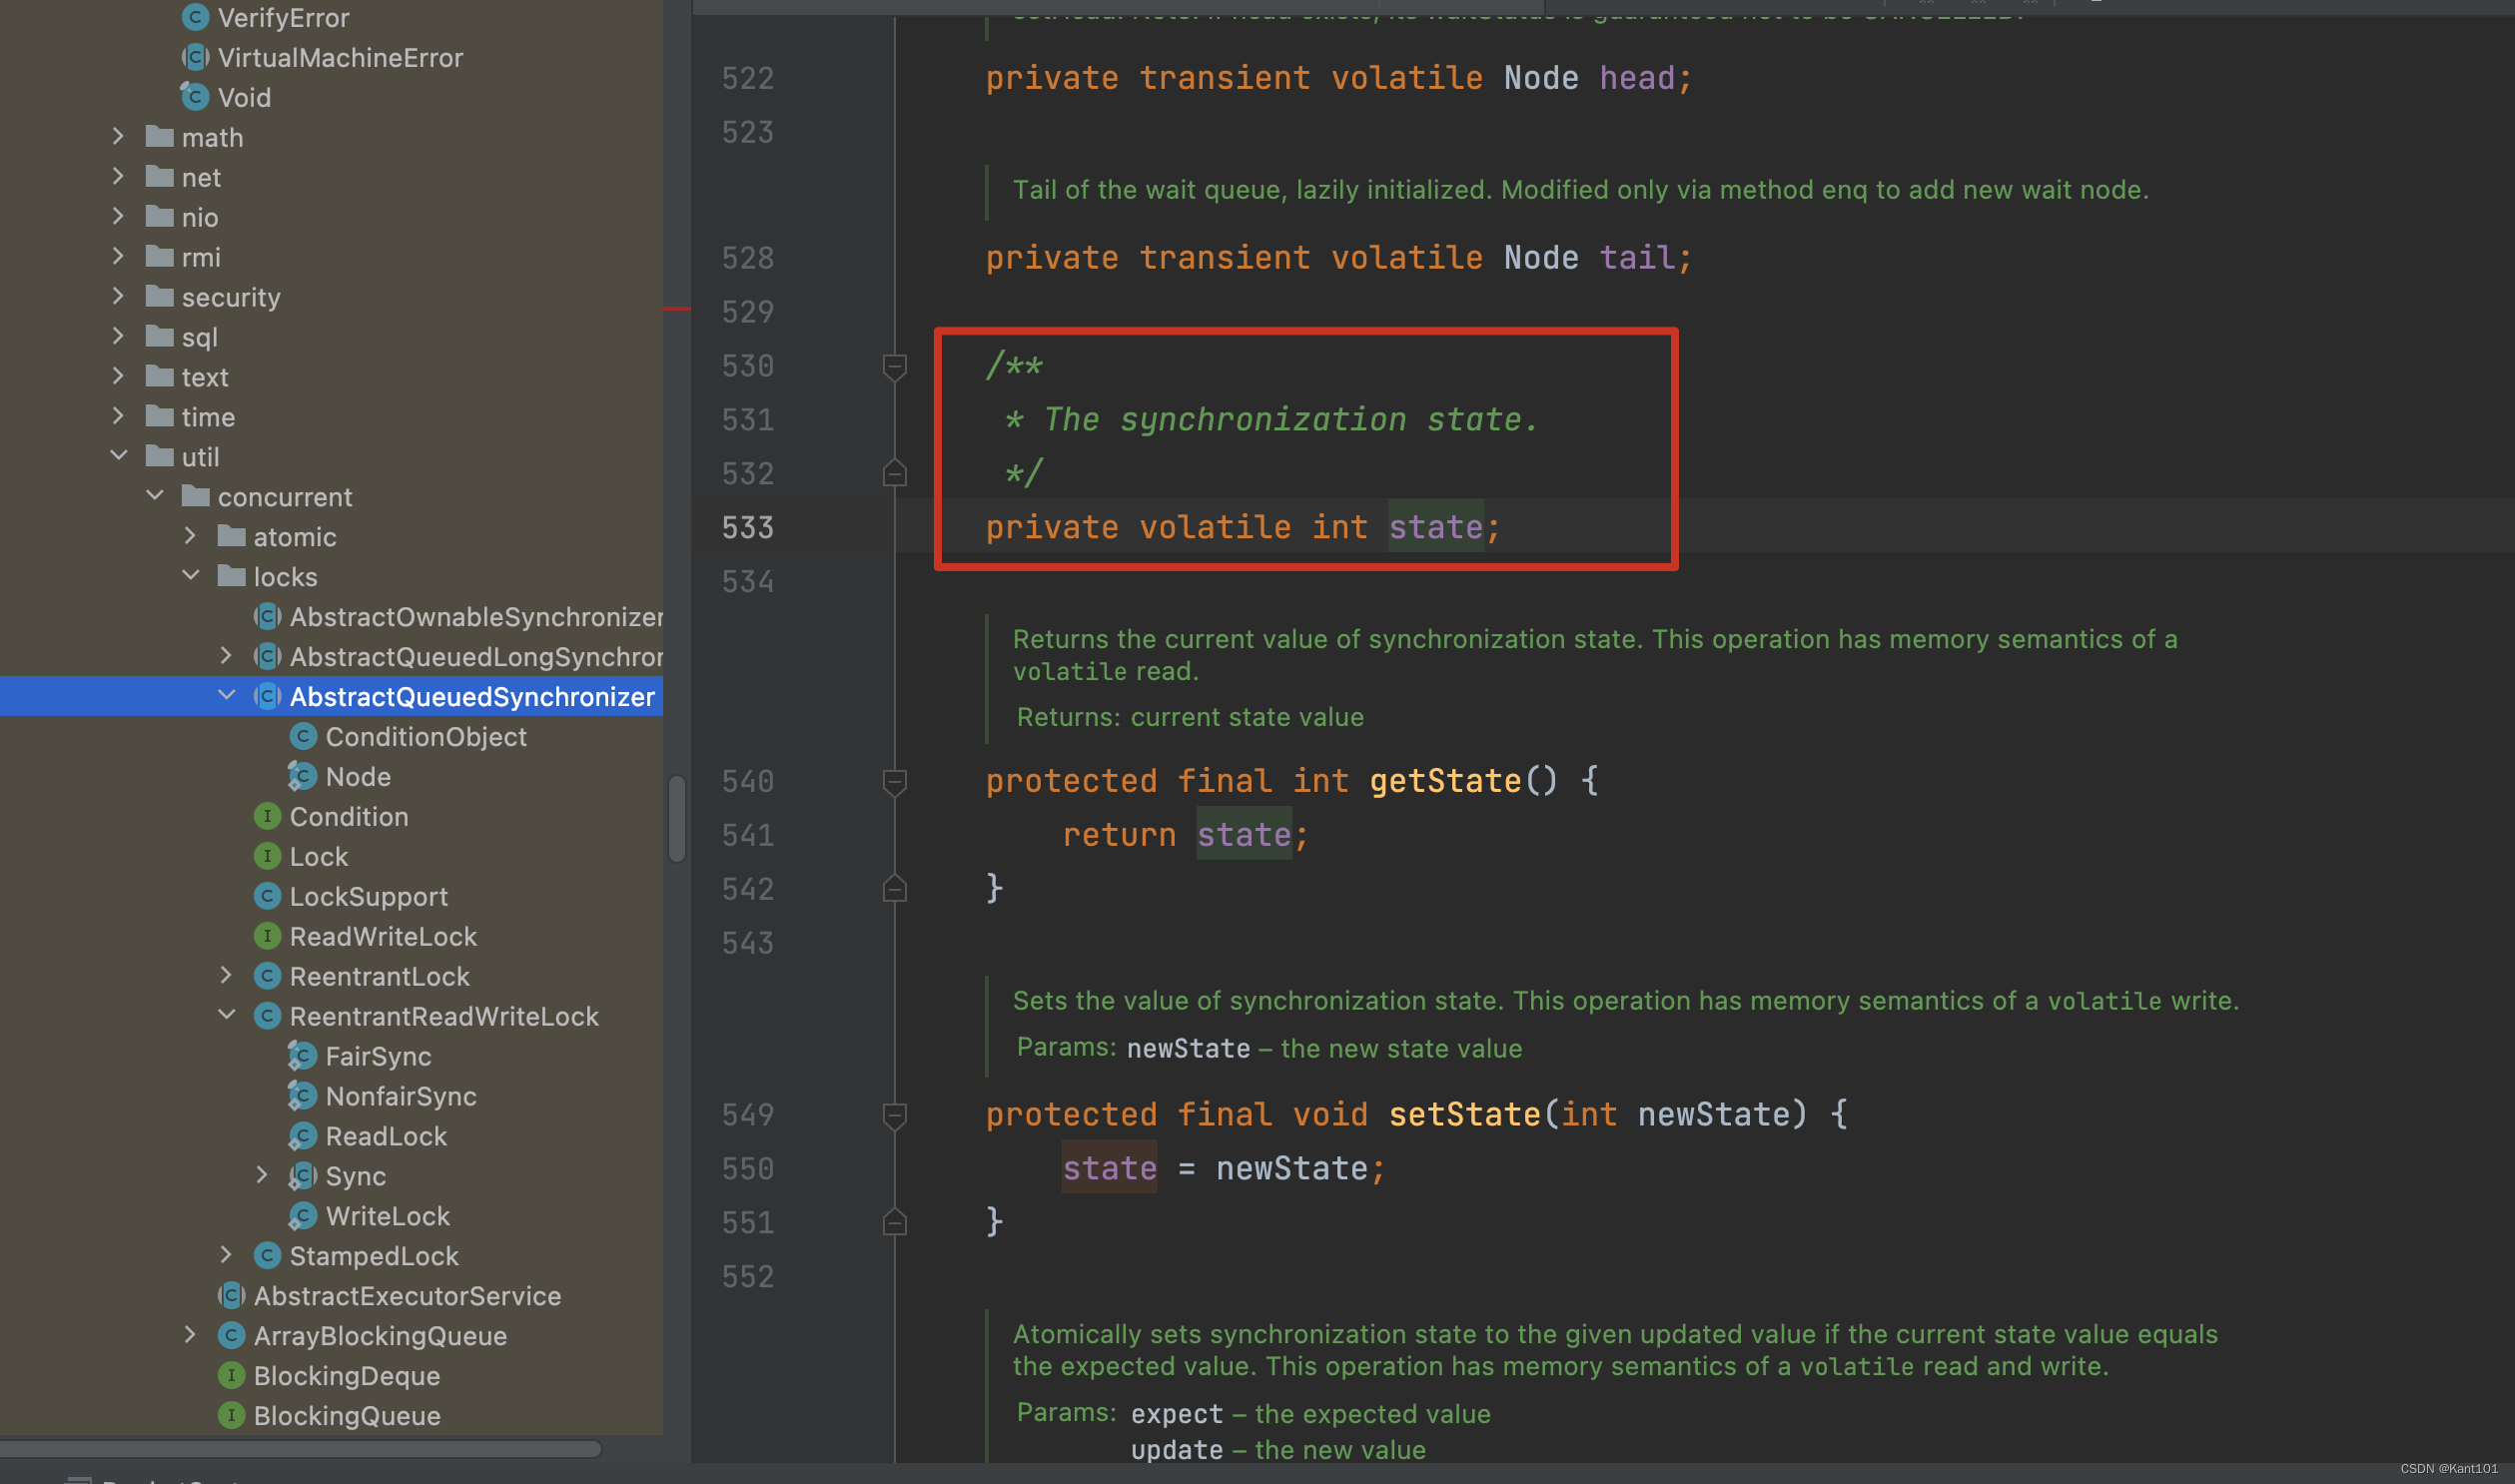Select AbstractQueuedSynchronizer in project tree
The height and width of the screenshot is (1484, 2515).
click(471, 697)
